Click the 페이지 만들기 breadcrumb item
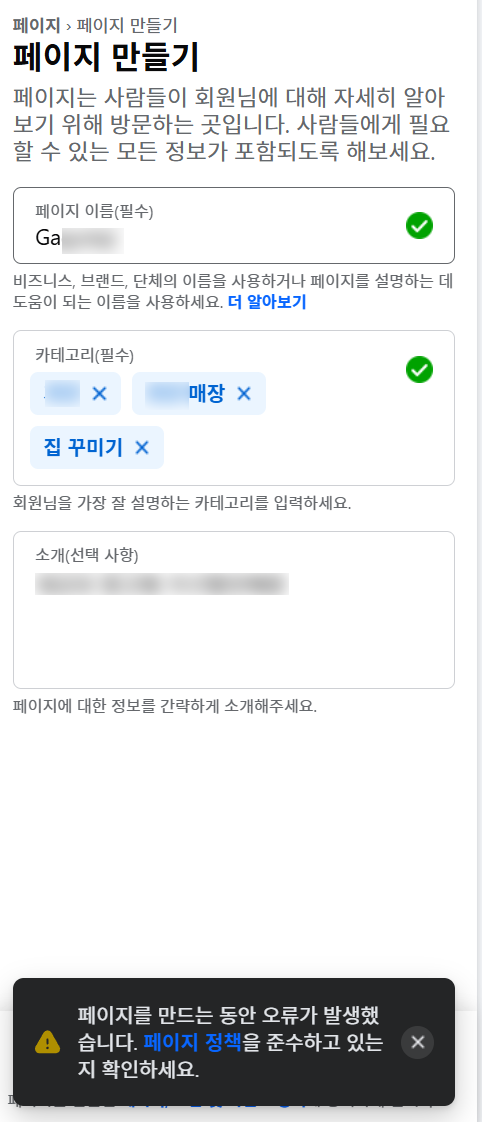Screen dimensions: 482x1122 [127, 25]
